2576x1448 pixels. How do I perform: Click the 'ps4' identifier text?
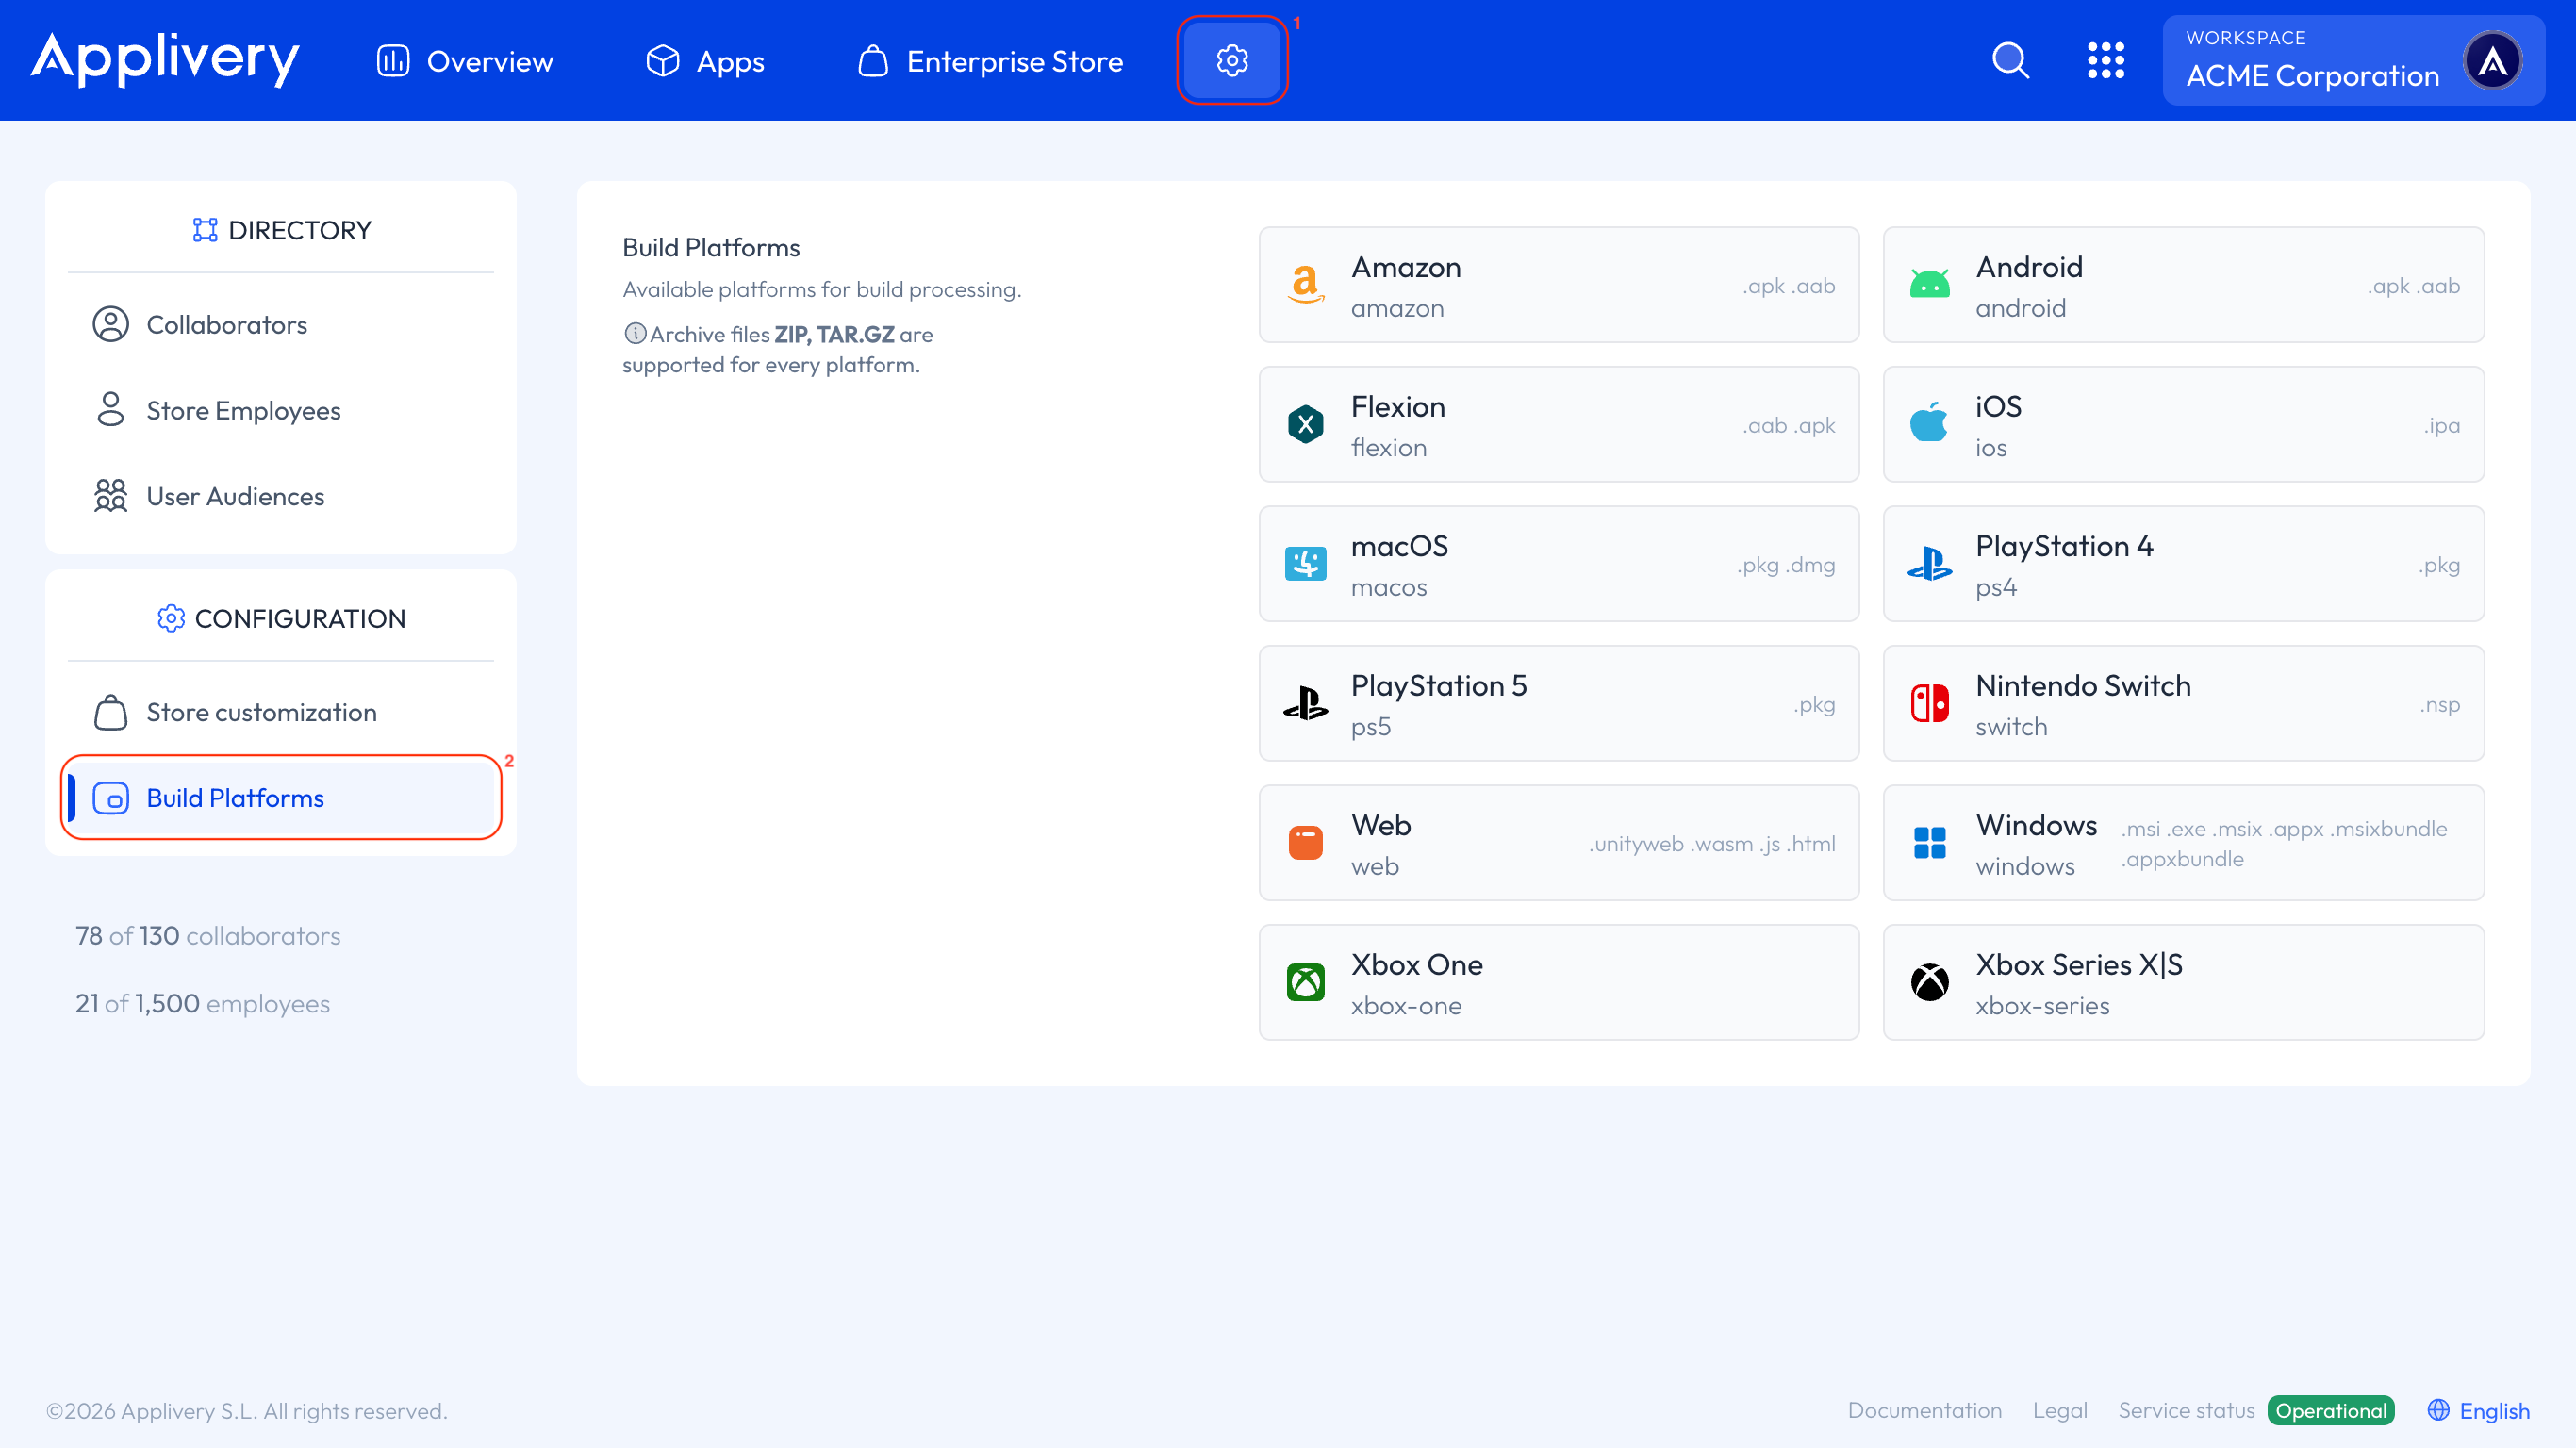pos(1996,588)
